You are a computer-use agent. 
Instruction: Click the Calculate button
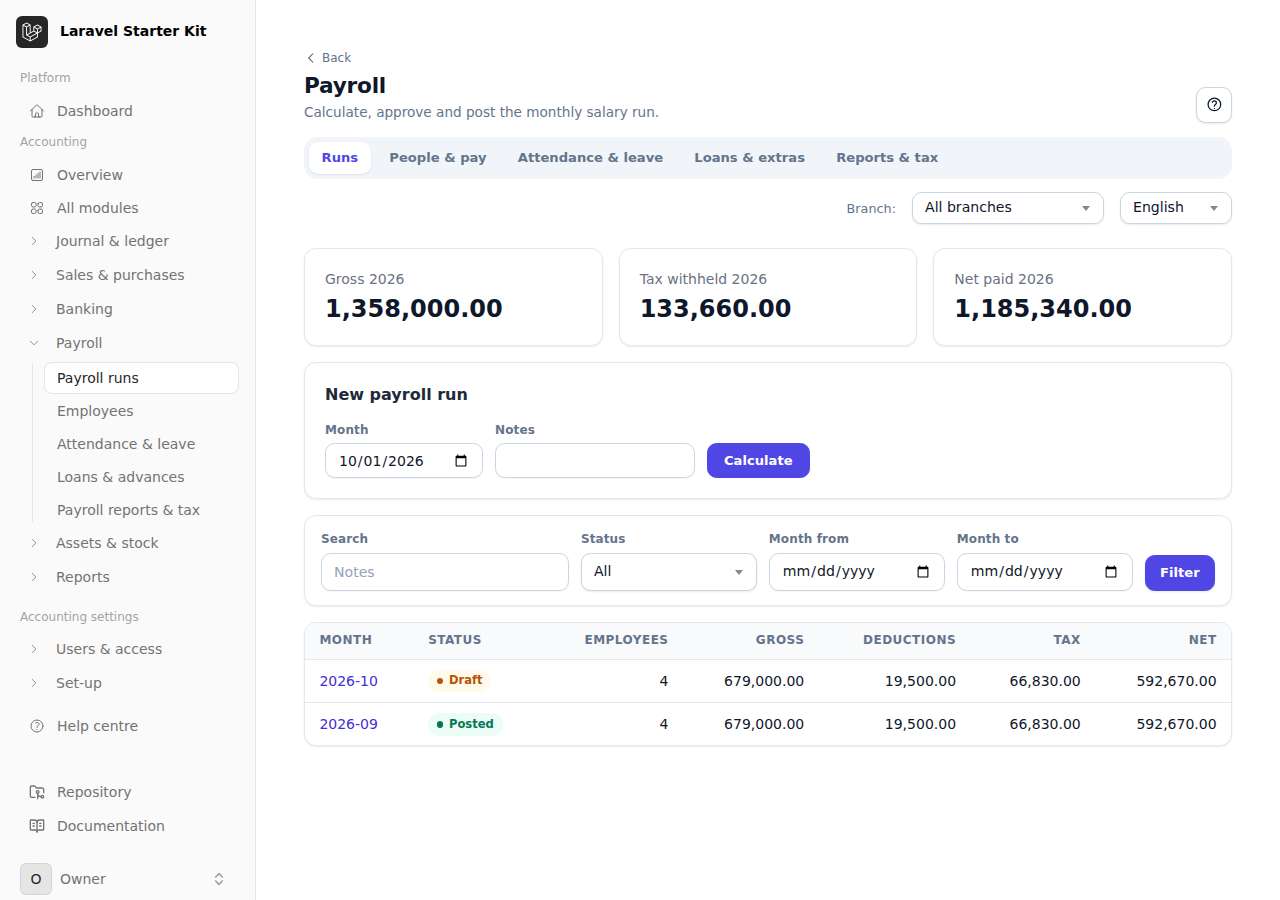pos(758,461)
